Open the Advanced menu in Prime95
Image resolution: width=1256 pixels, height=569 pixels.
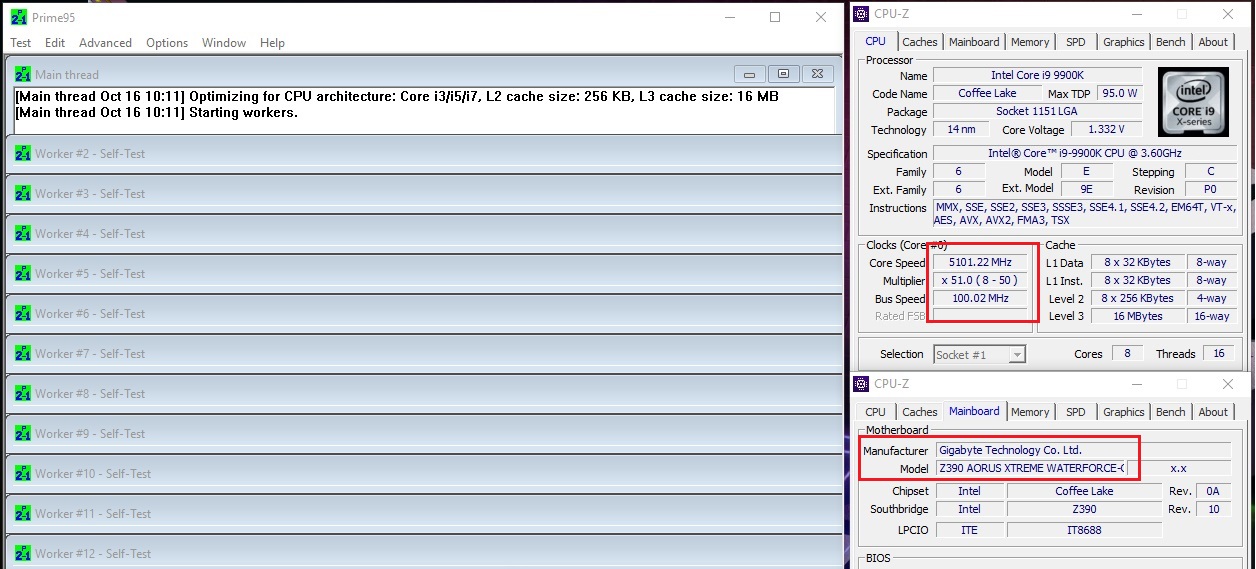105,43
